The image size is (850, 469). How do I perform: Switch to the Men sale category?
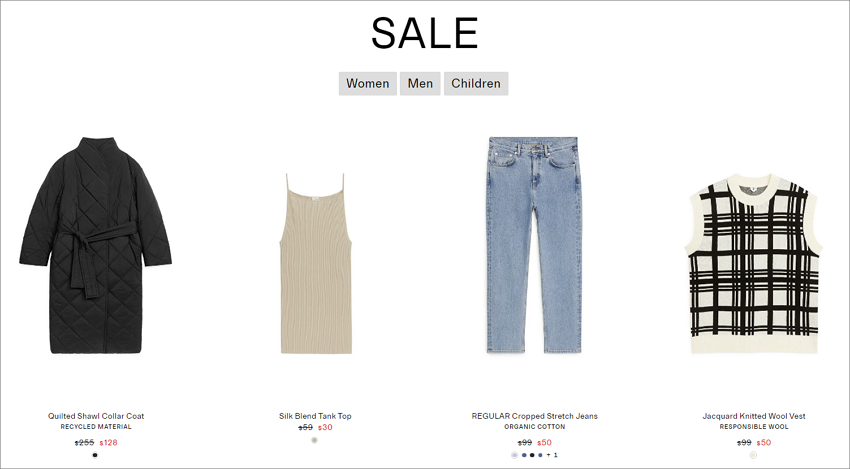coord(420,83)
